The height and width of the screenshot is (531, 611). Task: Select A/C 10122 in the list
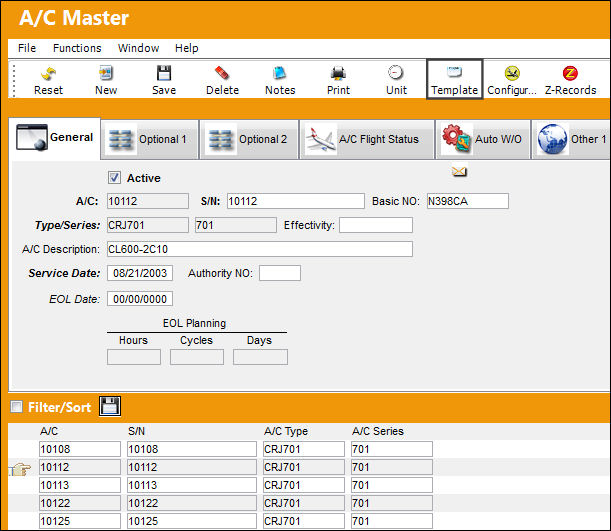point(80,503)
